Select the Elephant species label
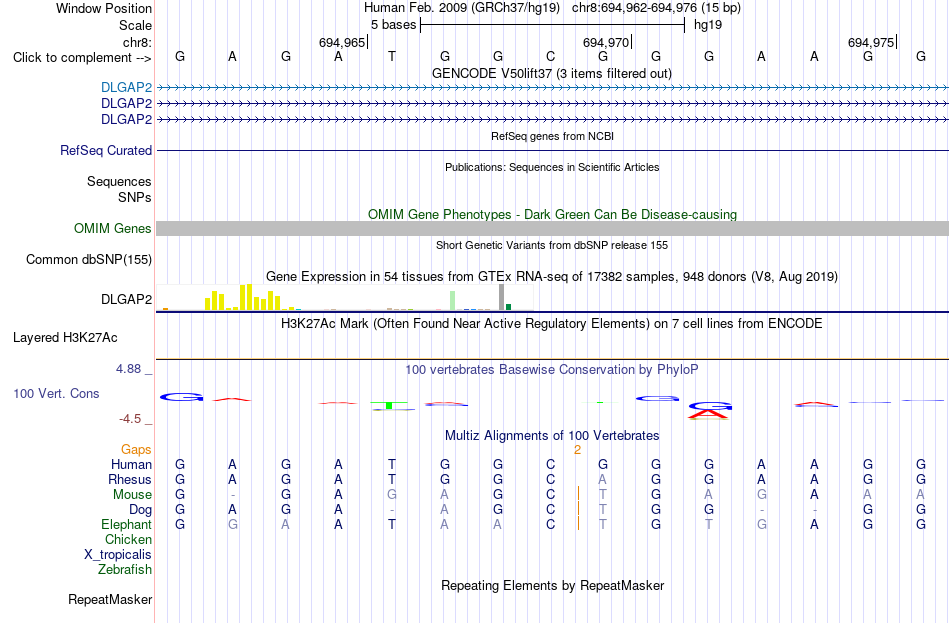950x623 pixels. (x=126, y=524)
